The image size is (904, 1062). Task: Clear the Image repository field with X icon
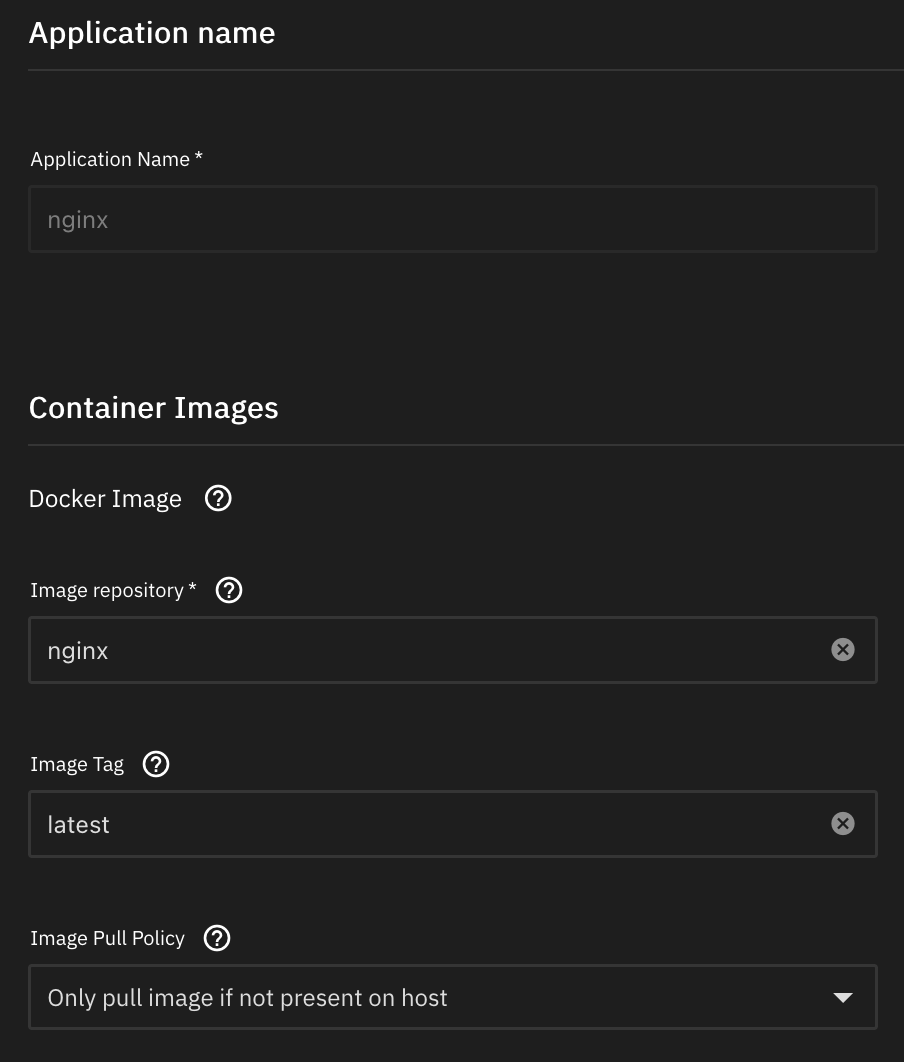click(x=843, y=650)
